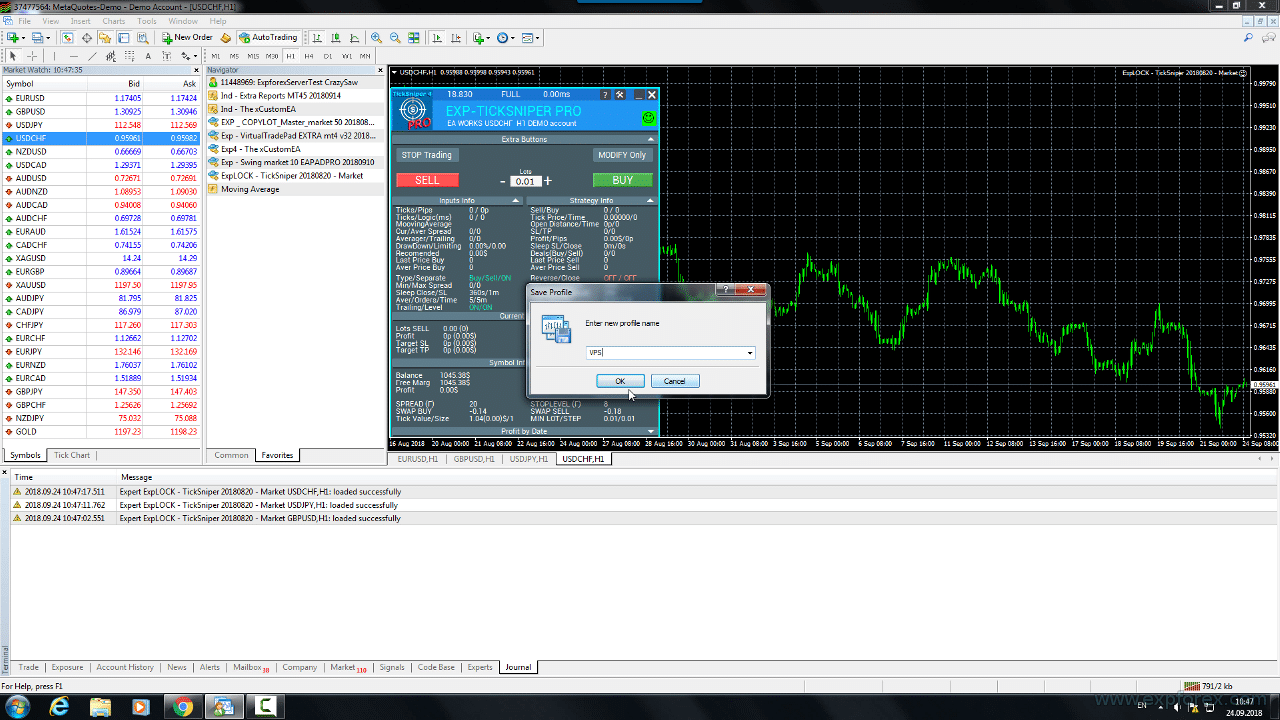
Task: Confirm the Save Profile dialog with OK
Action: click(620, 381)
